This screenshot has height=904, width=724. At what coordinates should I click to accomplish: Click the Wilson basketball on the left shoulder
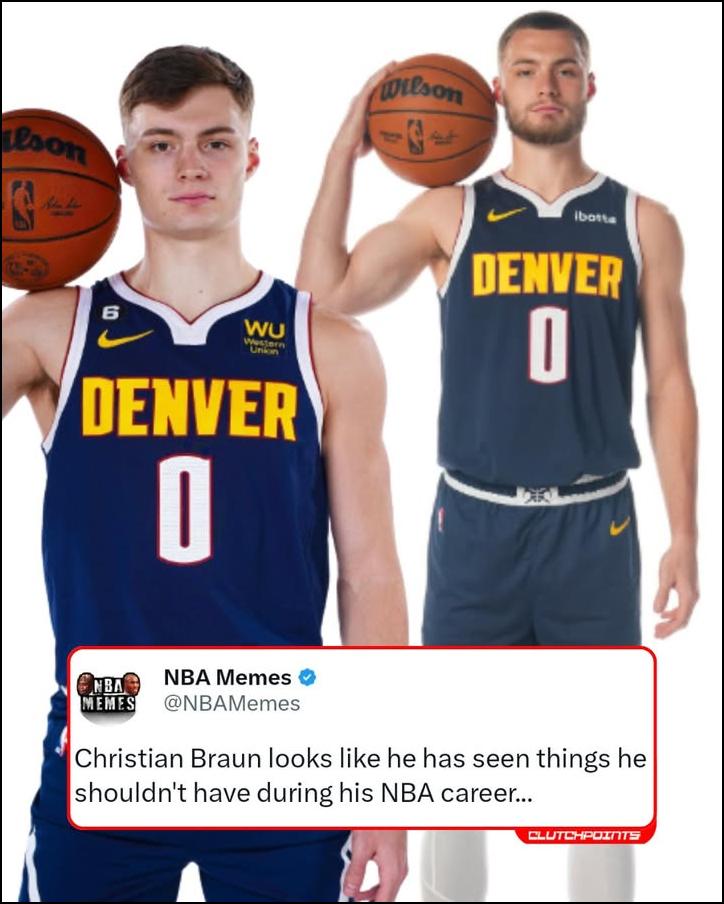pyautogui.click(x=60, y=199)
